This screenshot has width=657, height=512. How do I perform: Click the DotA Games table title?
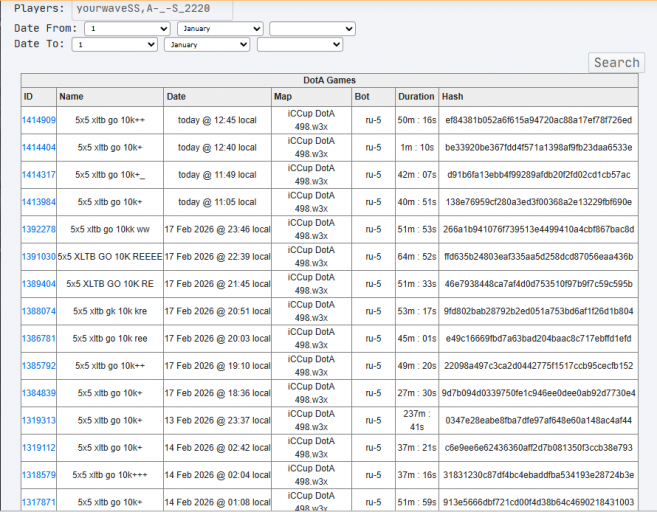point(329,80)
